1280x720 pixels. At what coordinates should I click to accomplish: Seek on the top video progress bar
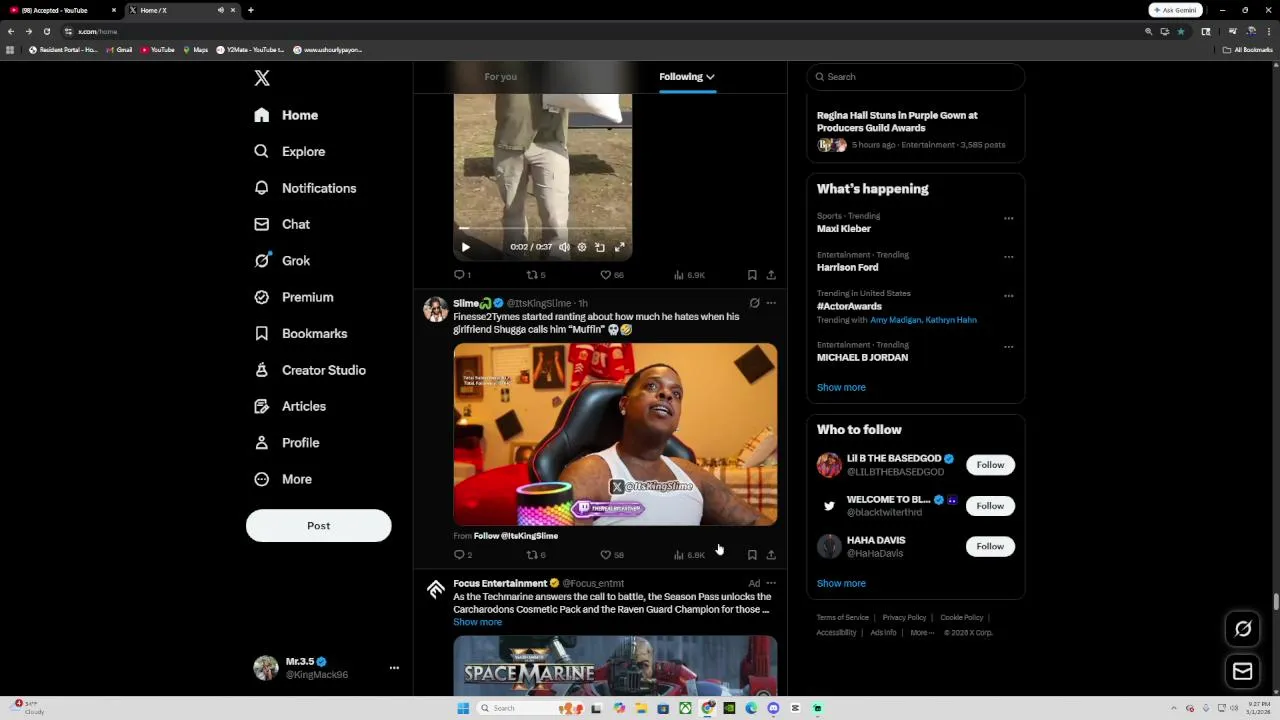tap(543, 229)
